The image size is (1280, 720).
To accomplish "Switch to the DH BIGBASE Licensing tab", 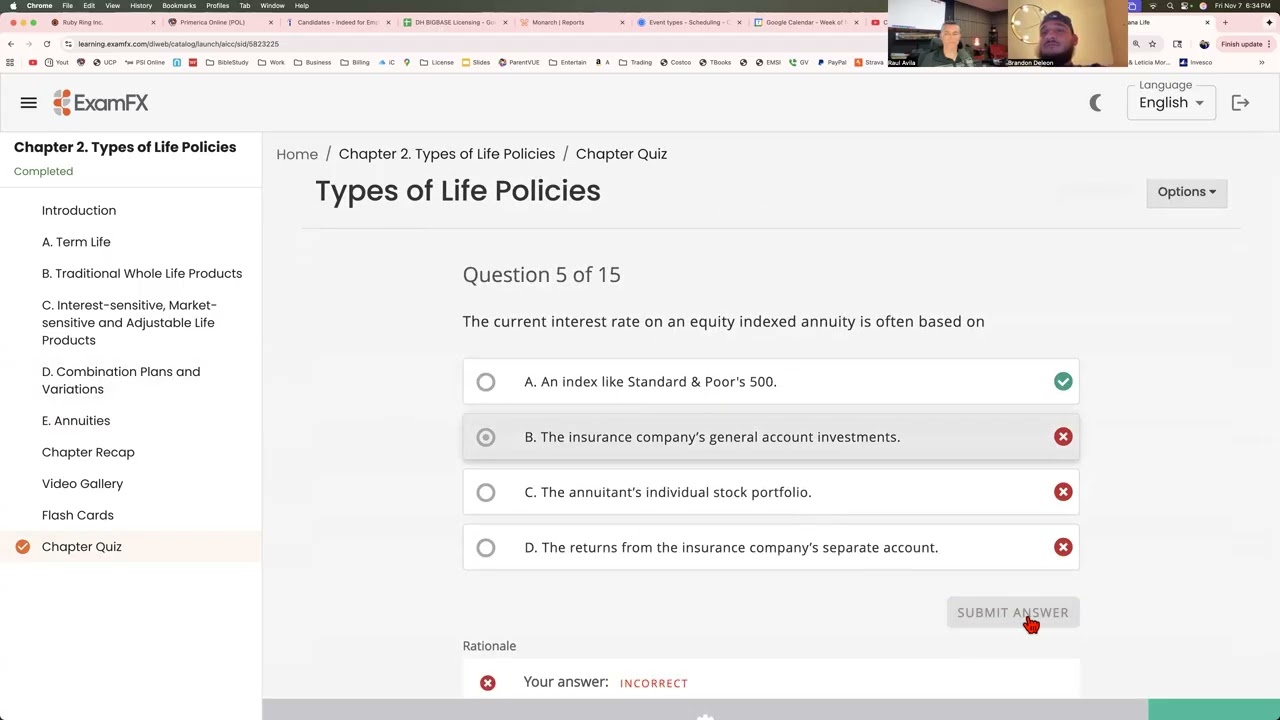I will (x=455, y=22).
